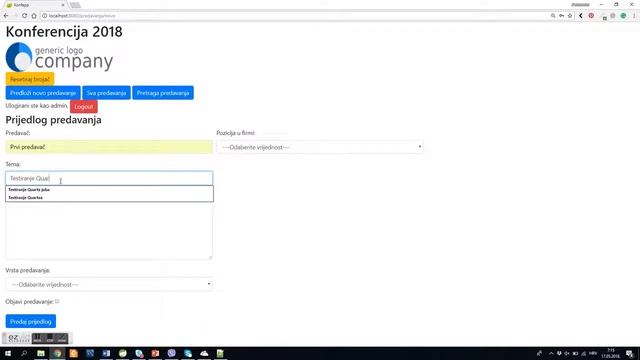Viewport: 640px width, 360px height.
Task: Open the purple Viber icon in taskbar
Action: 171,353
